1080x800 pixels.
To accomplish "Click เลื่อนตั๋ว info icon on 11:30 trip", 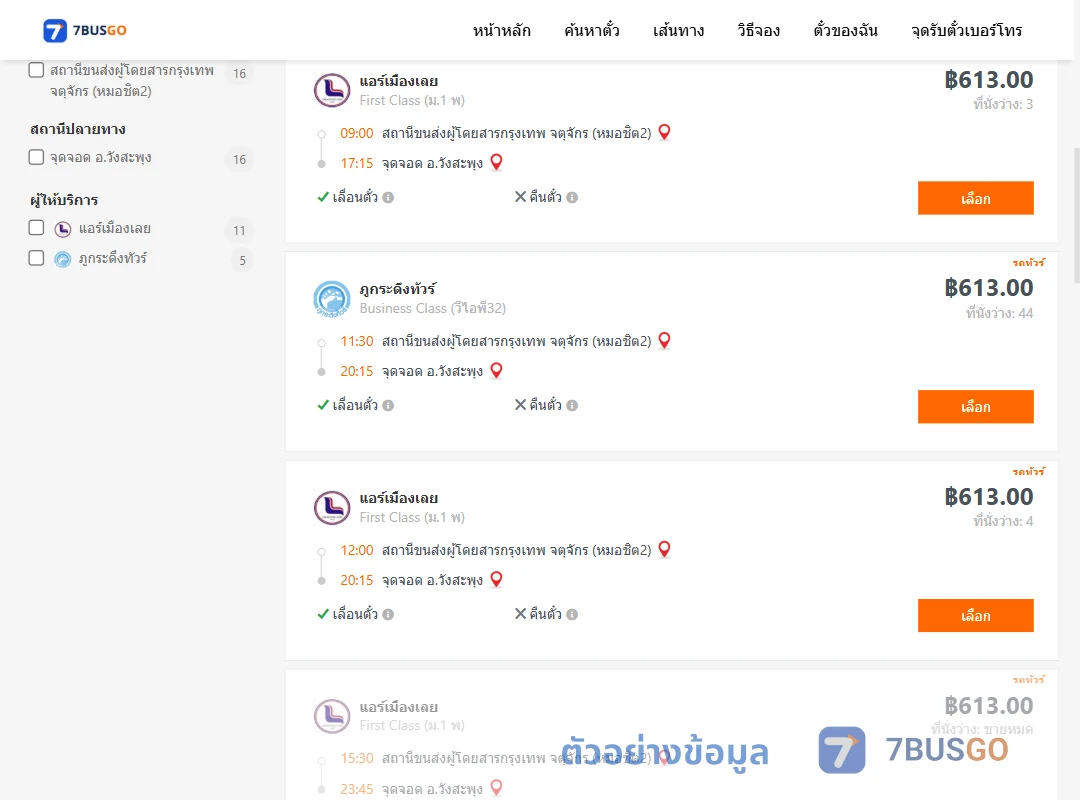I will click(x=388, y=406).
